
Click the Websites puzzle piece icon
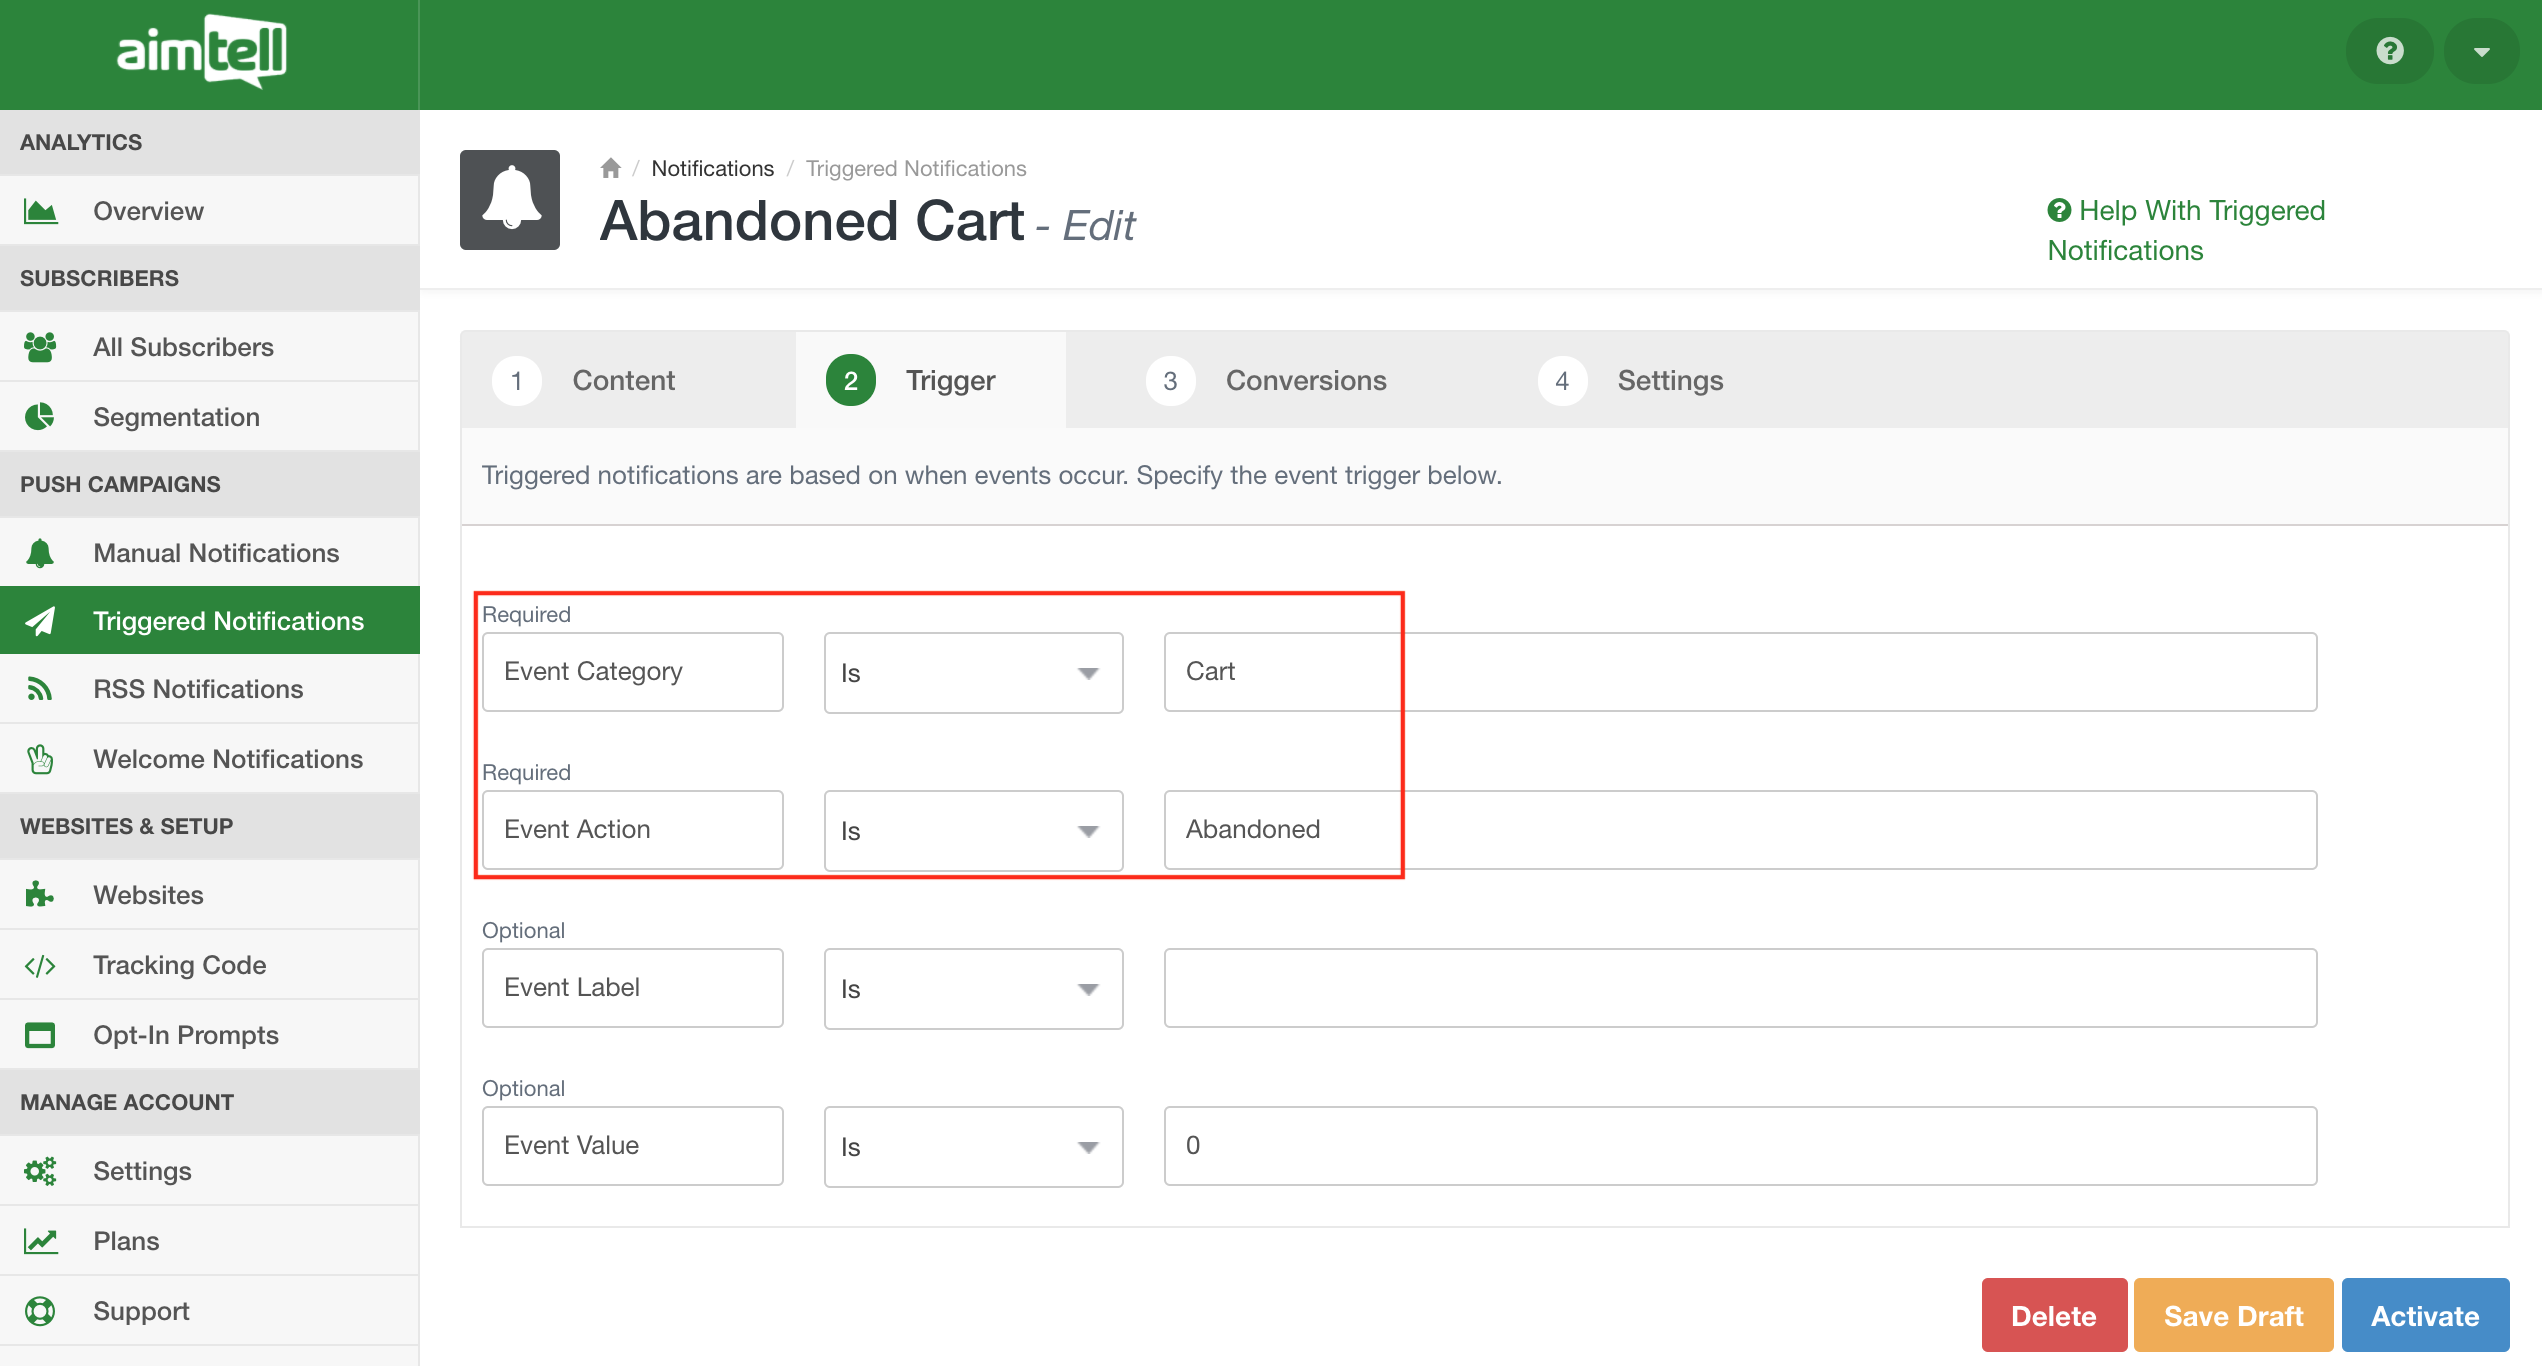[40, 895]
